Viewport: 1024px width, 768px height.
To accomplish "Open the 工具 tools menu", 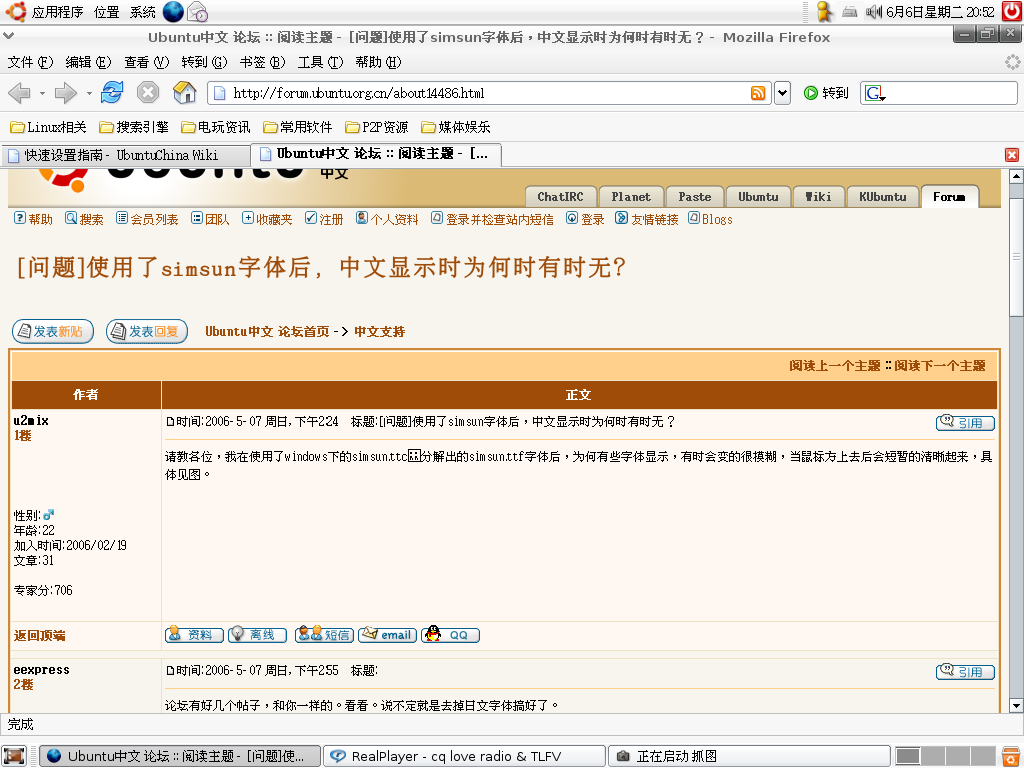I will point(320,62).
